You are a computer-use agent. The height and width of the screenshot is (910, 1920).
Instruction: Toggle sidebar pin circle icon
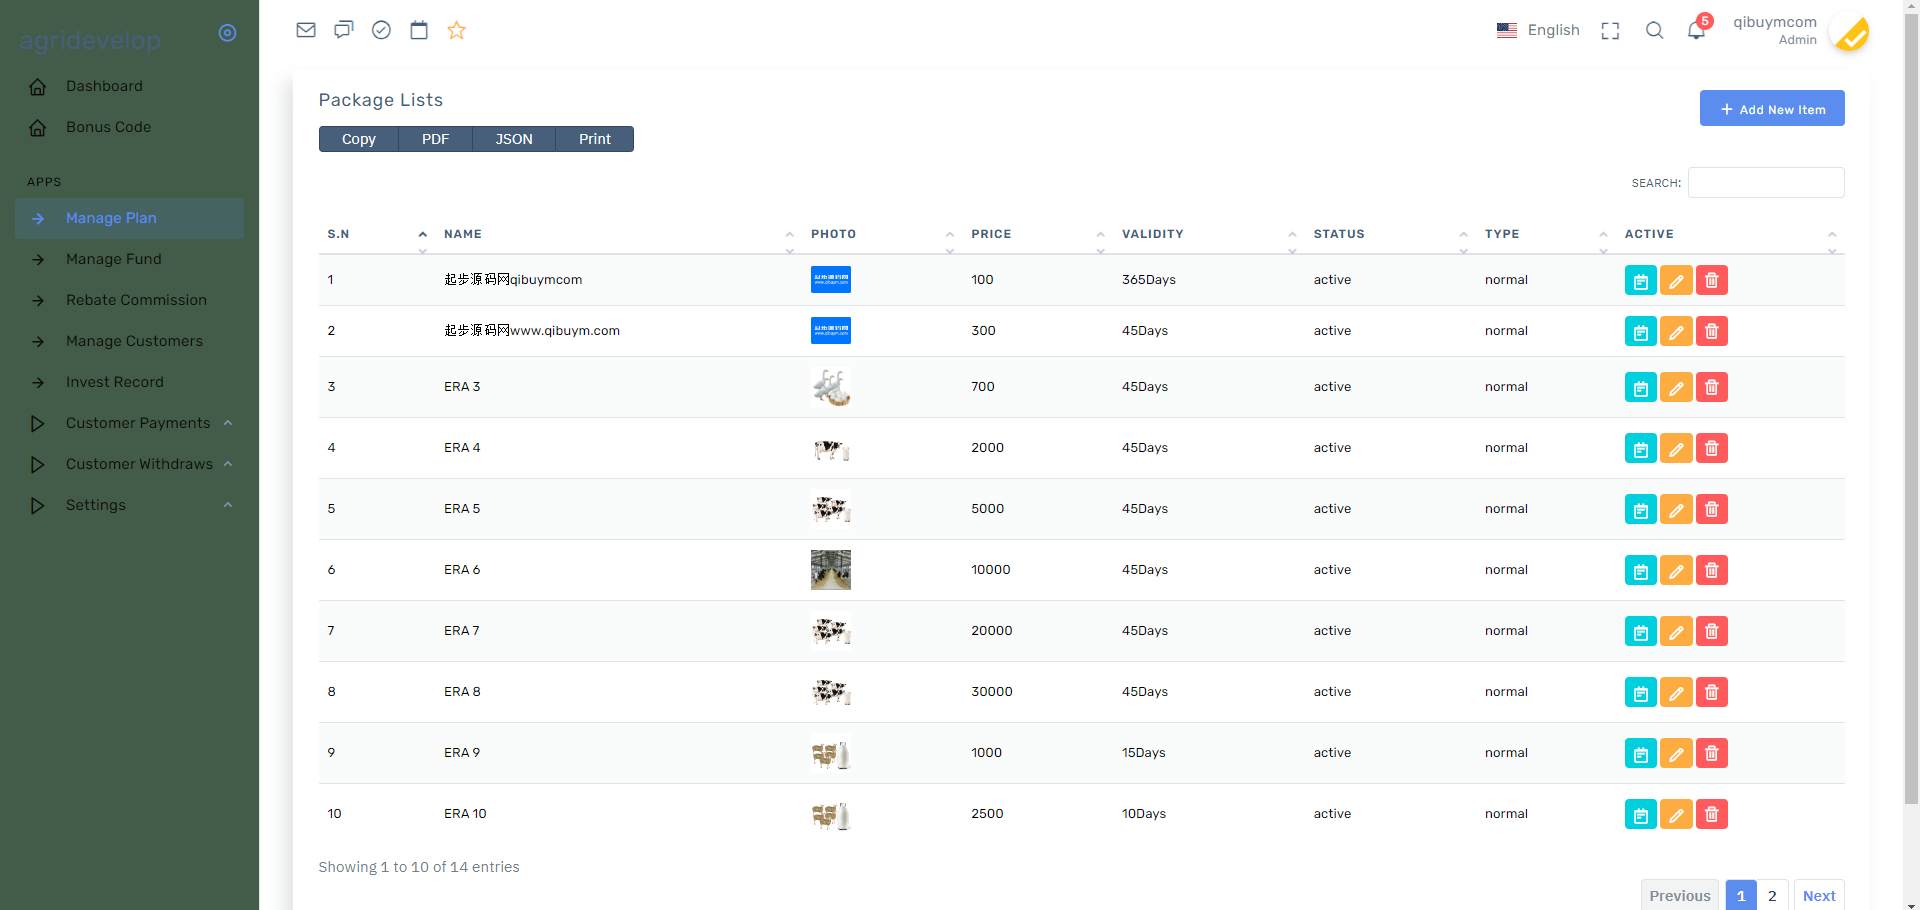coord(228,33)
